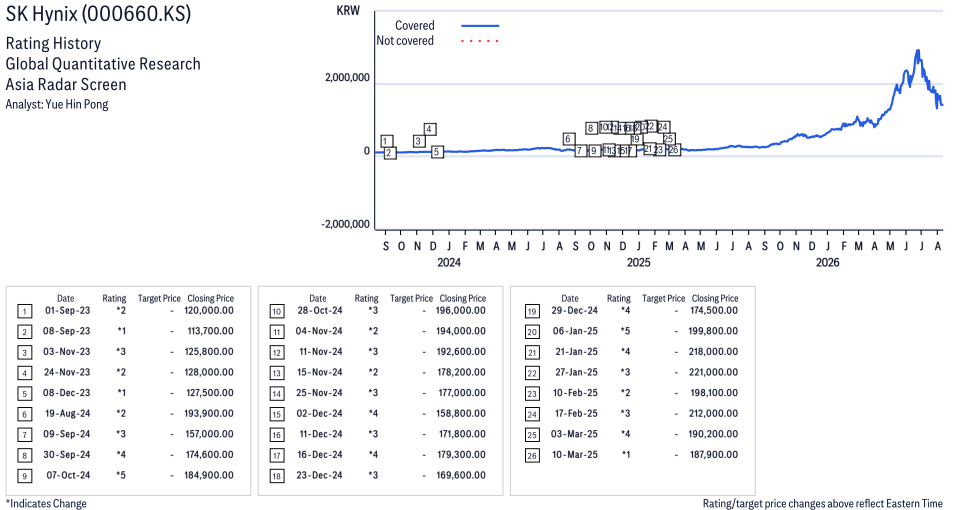This screenshot has height=510, width=954.
Task: Click the Global Quantitative Research text
Action: (103, 64)
